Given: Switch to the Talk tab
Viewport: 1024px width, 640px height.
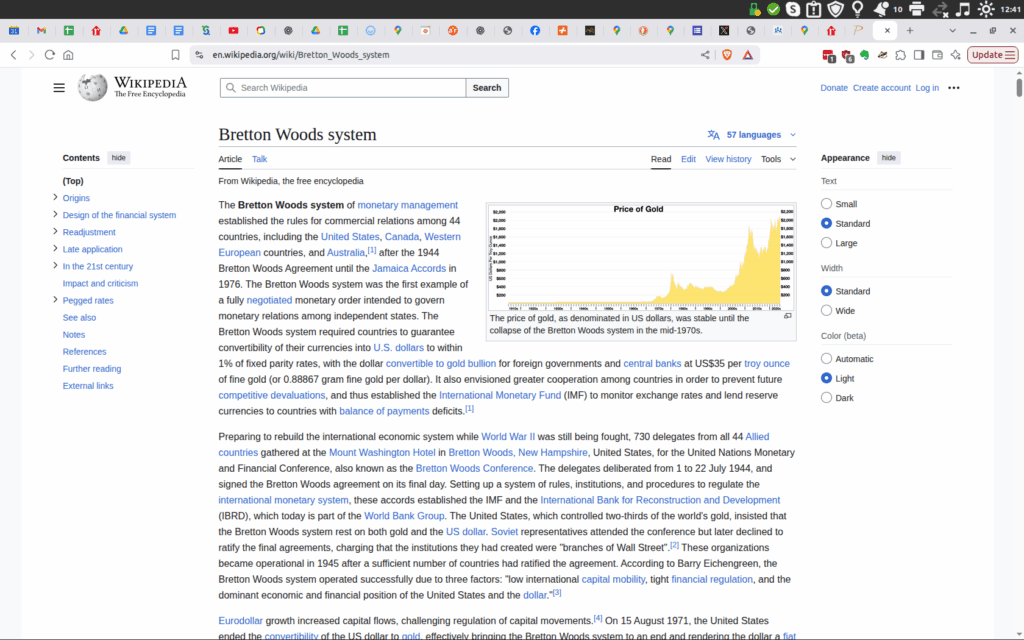Looking at the screenshot, I should (x=259, y=159).
